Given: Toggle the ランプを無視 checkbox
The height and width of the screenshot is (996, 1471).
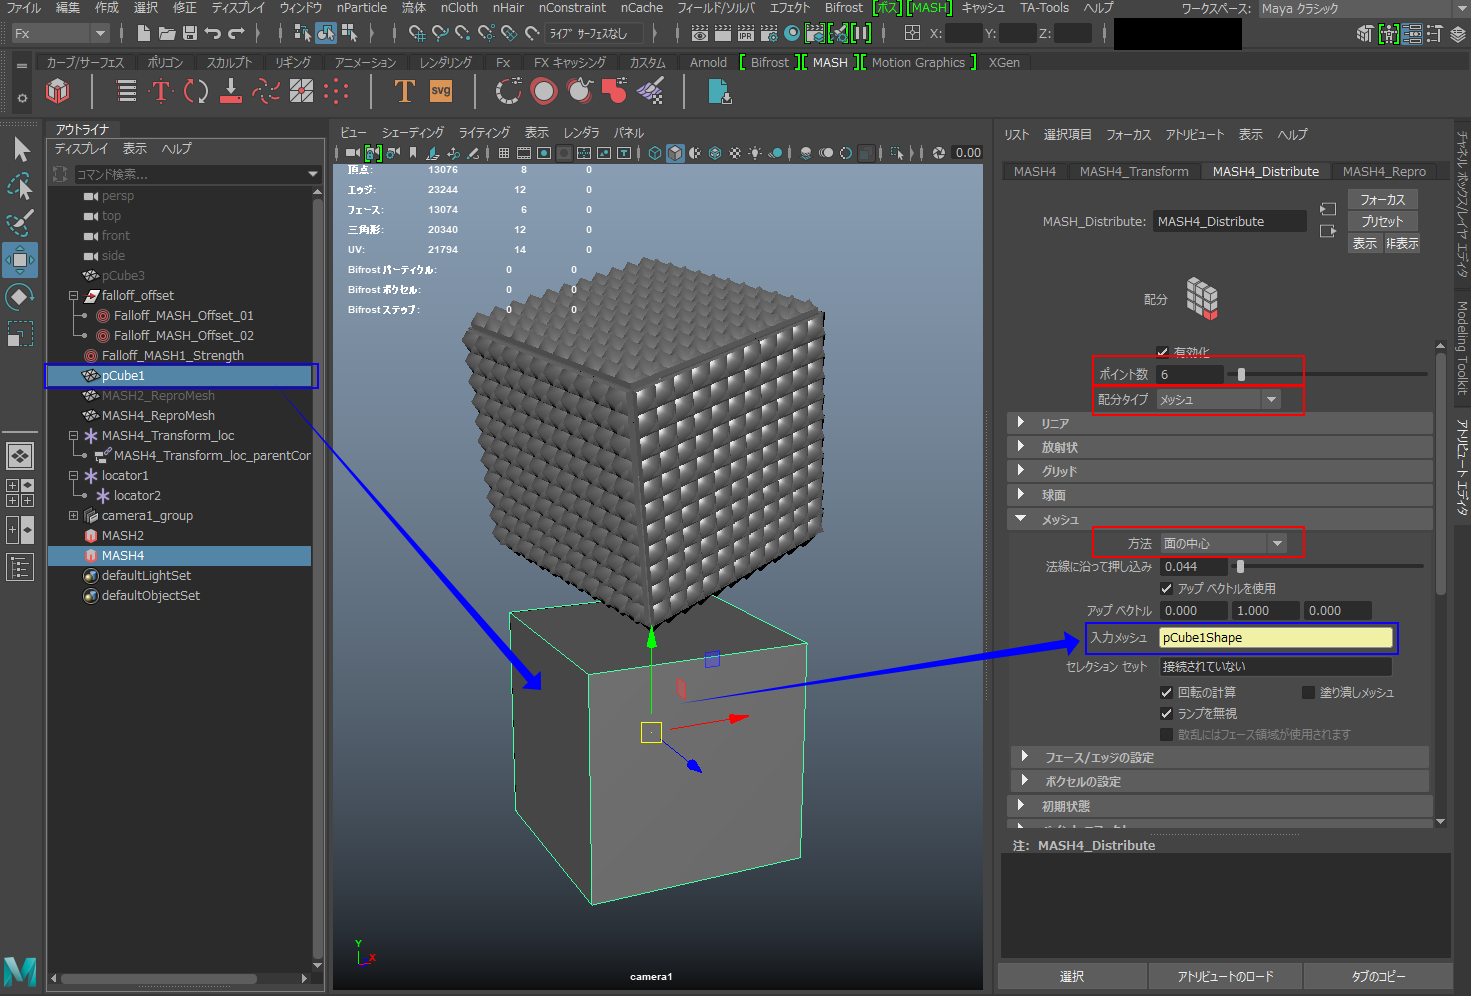Looking at the screenshot, I should pyautogui.click(x=1166, y=713).
